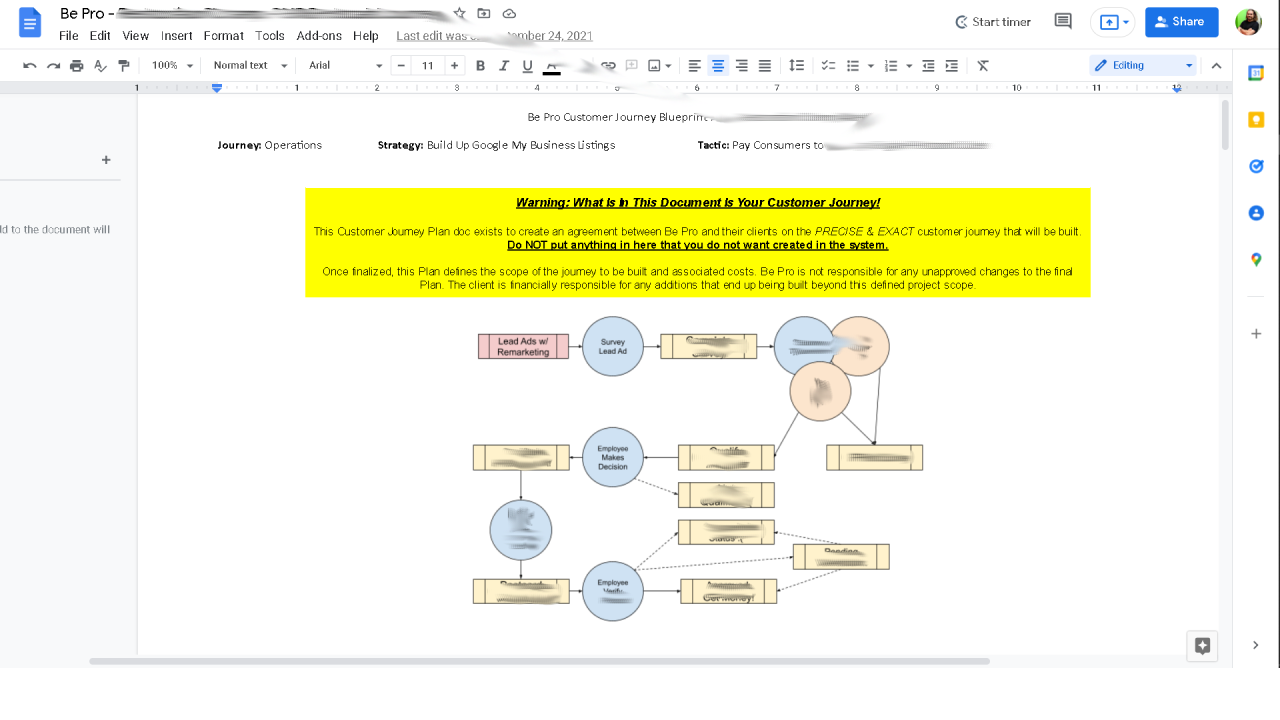
Task: Click the paint format roller icon
Action: (x=124, y=66)
